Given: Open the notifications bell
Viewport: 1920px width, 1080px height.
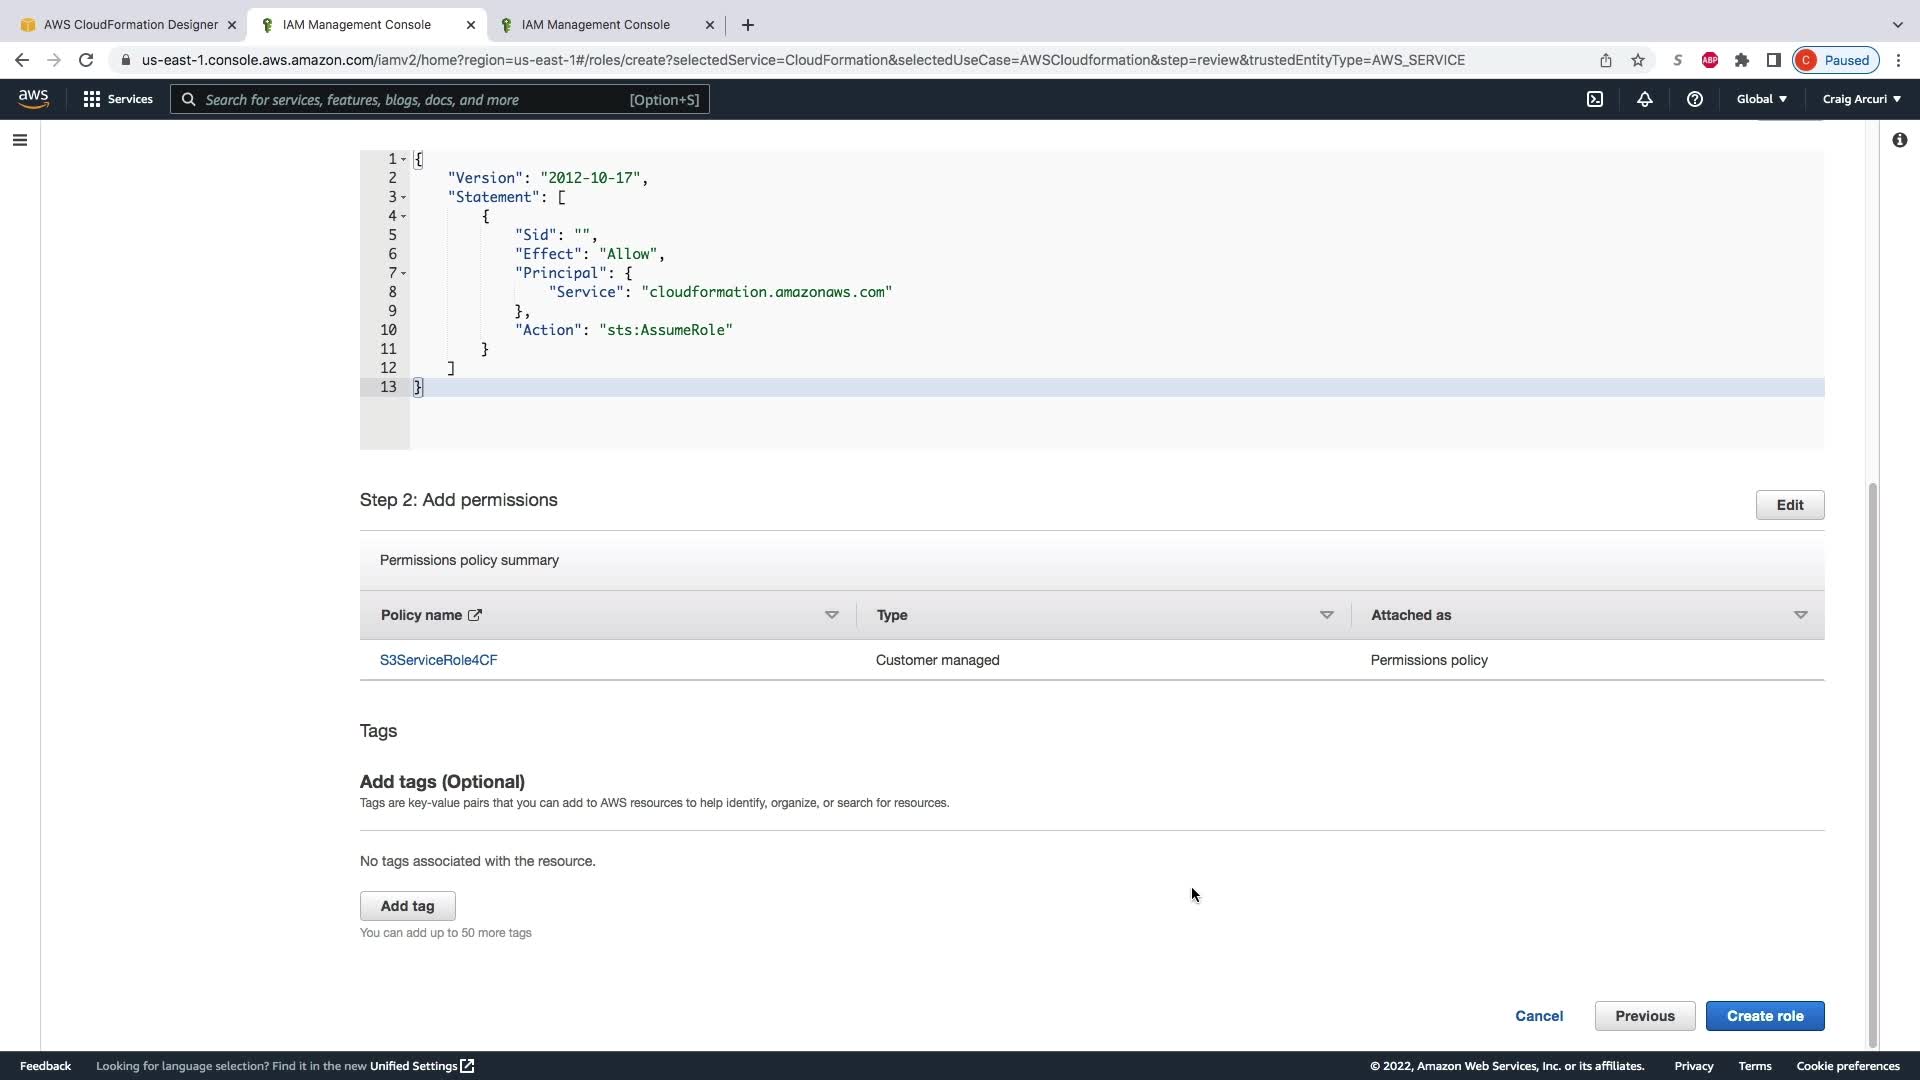Looking at the screenshot, I should click(x=1644, y=99).
